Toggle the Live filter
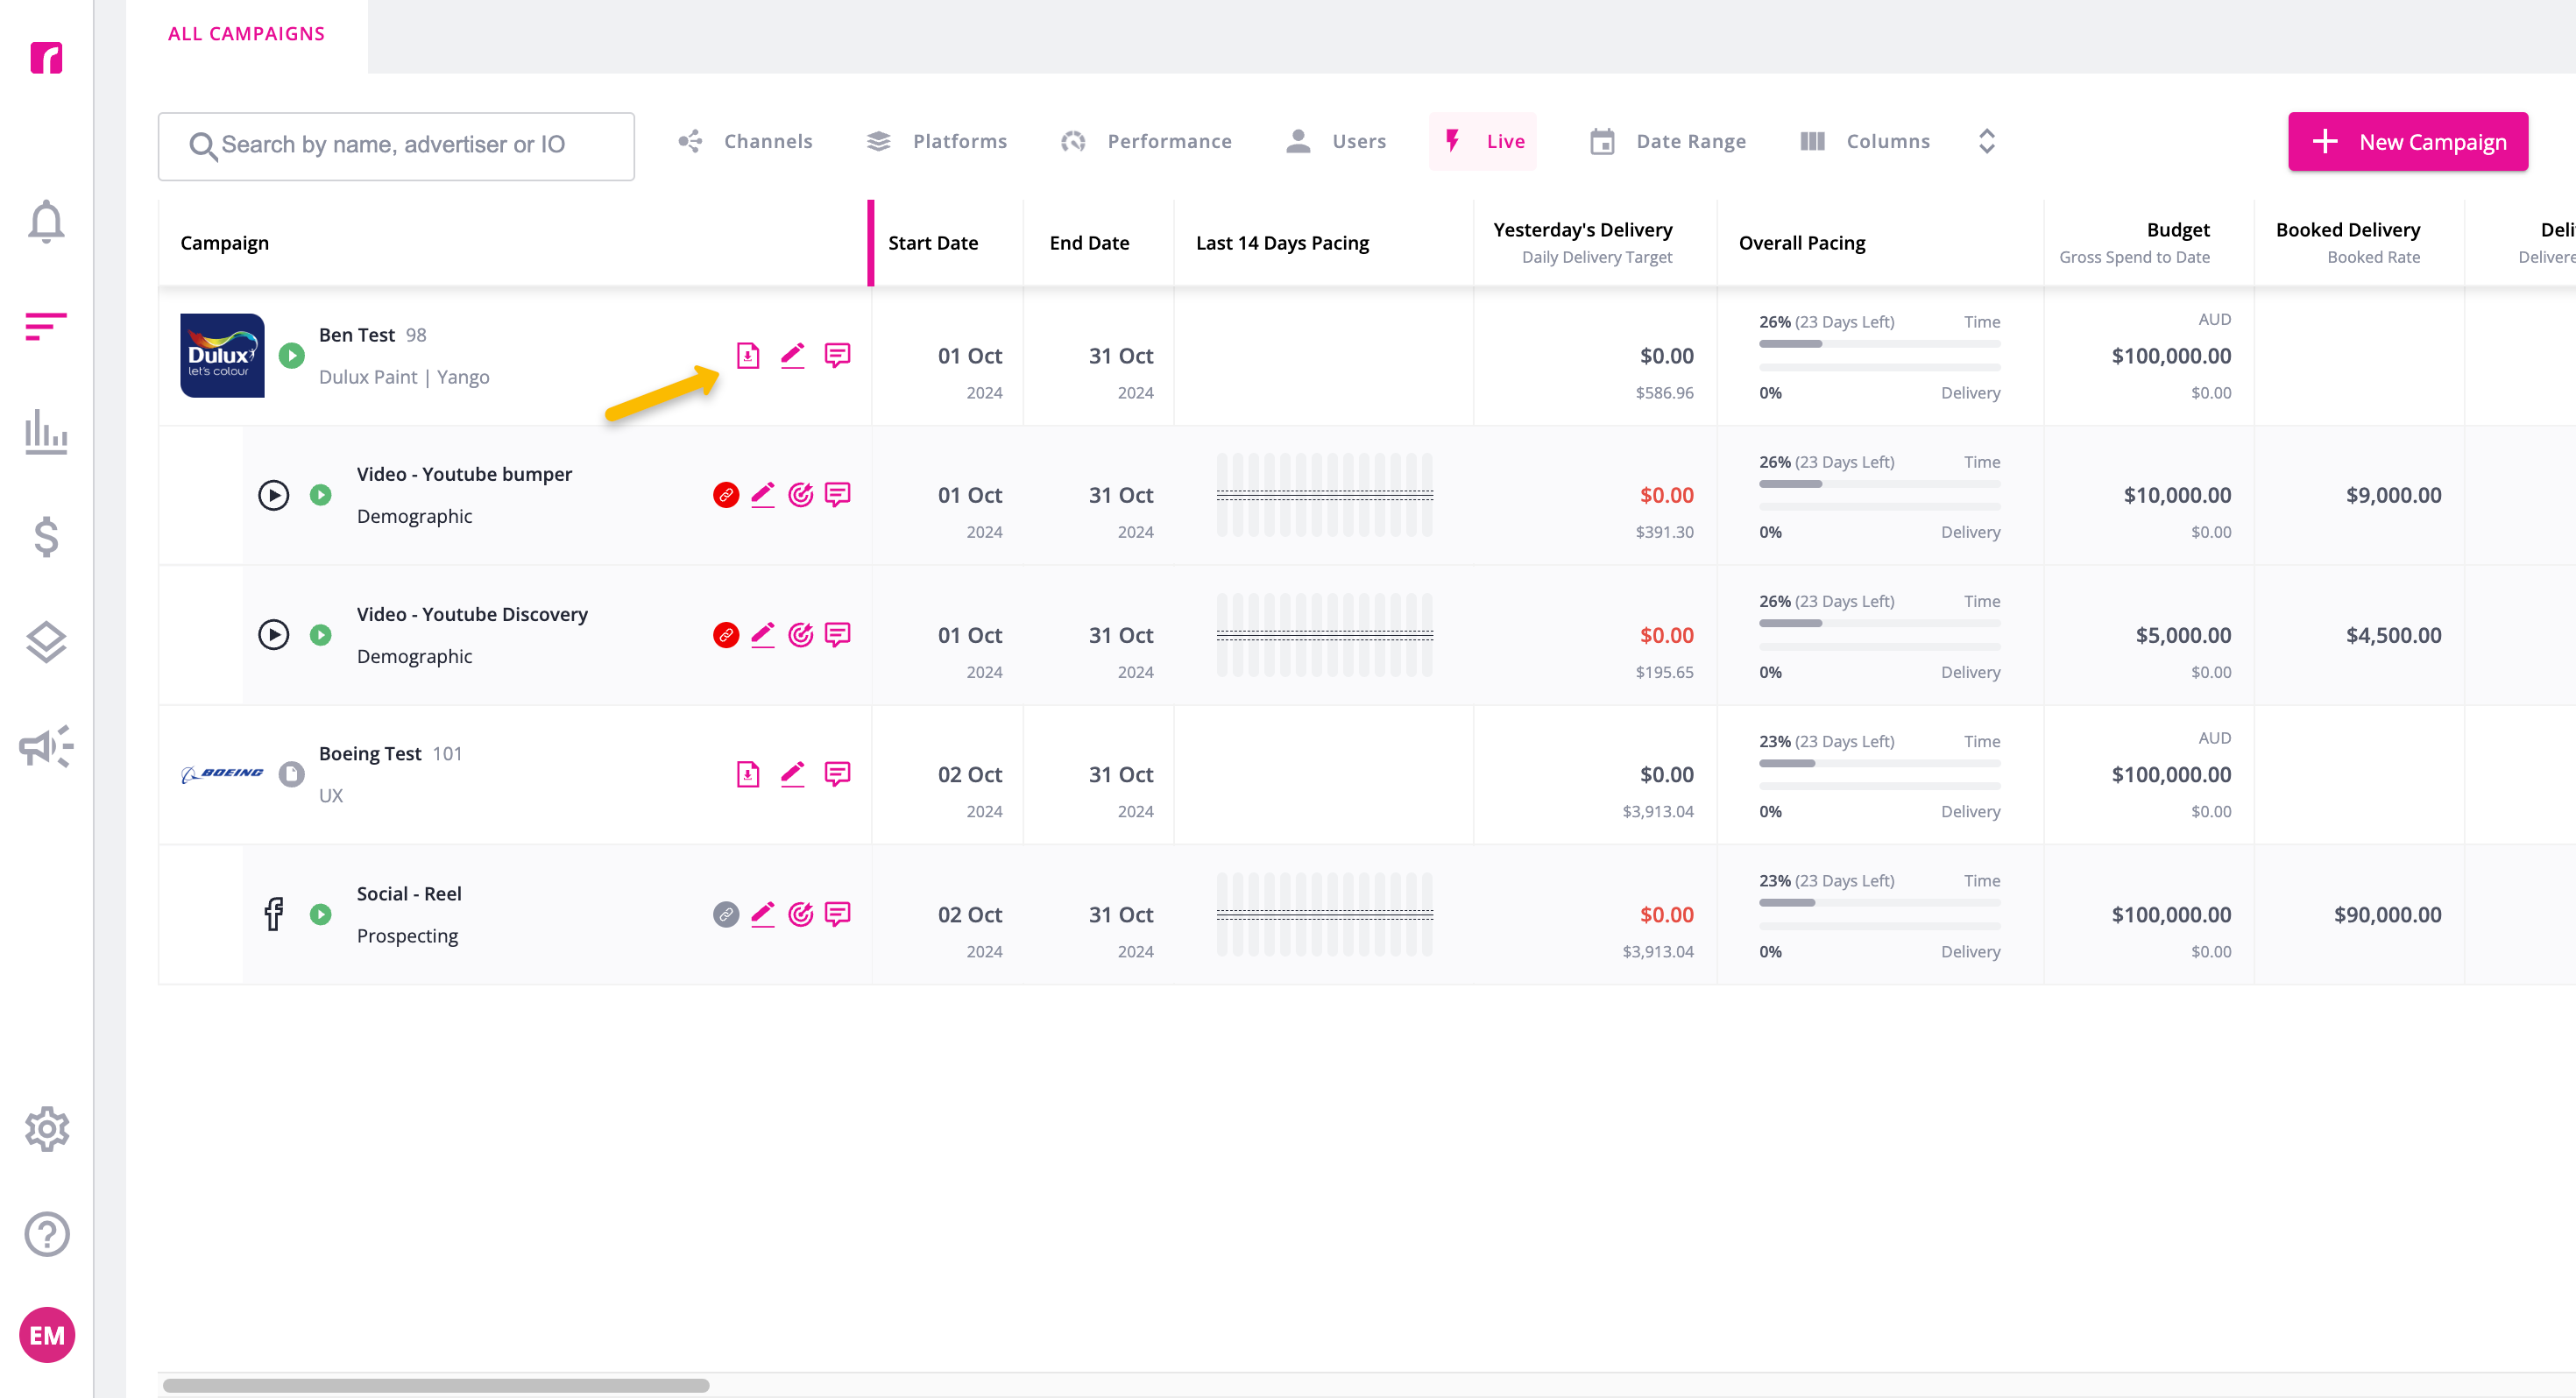Screen dimensions: 2576x1398 pyautogui.click(x=1483, y=141)
